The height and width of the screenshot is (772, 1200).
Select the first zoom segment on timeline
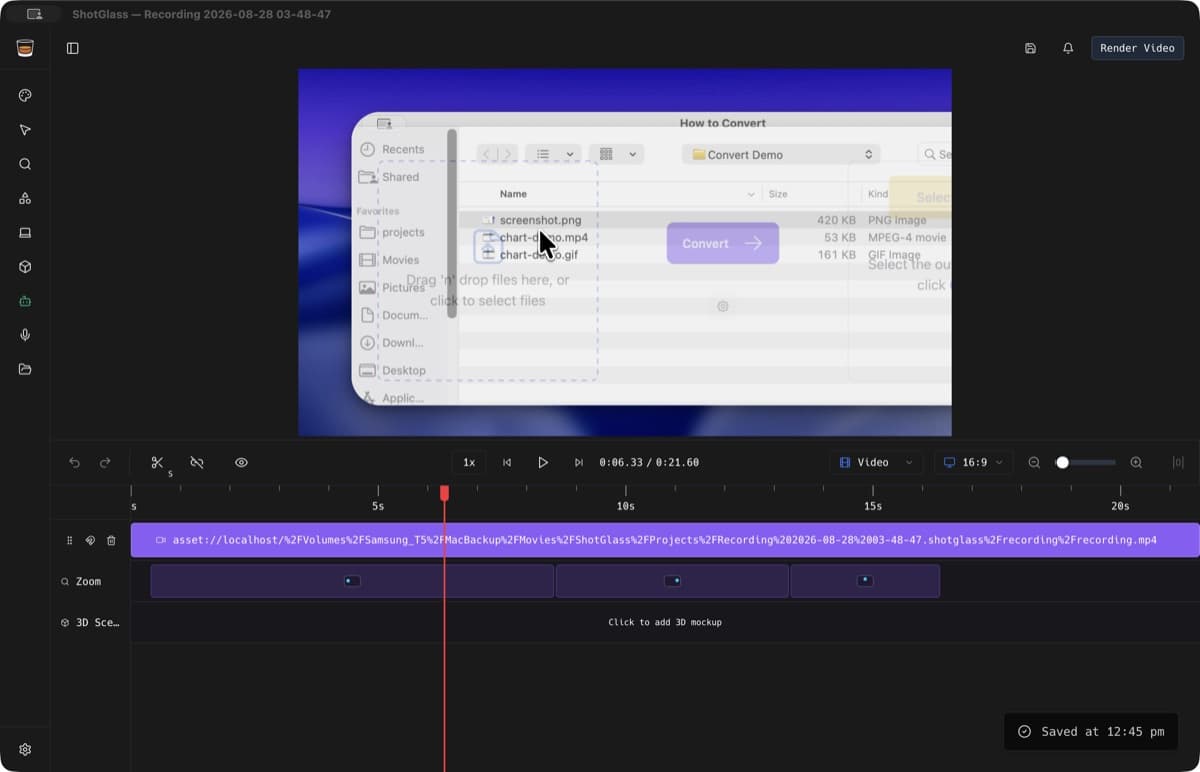[x=352, y=581]
